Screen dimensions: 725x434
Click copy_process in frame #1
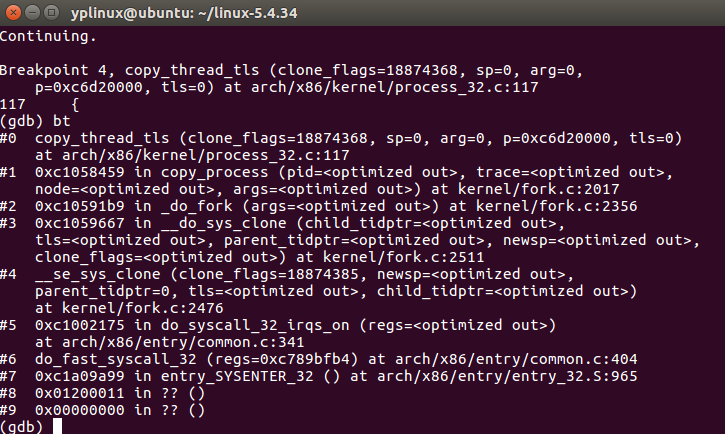[215, 172]
